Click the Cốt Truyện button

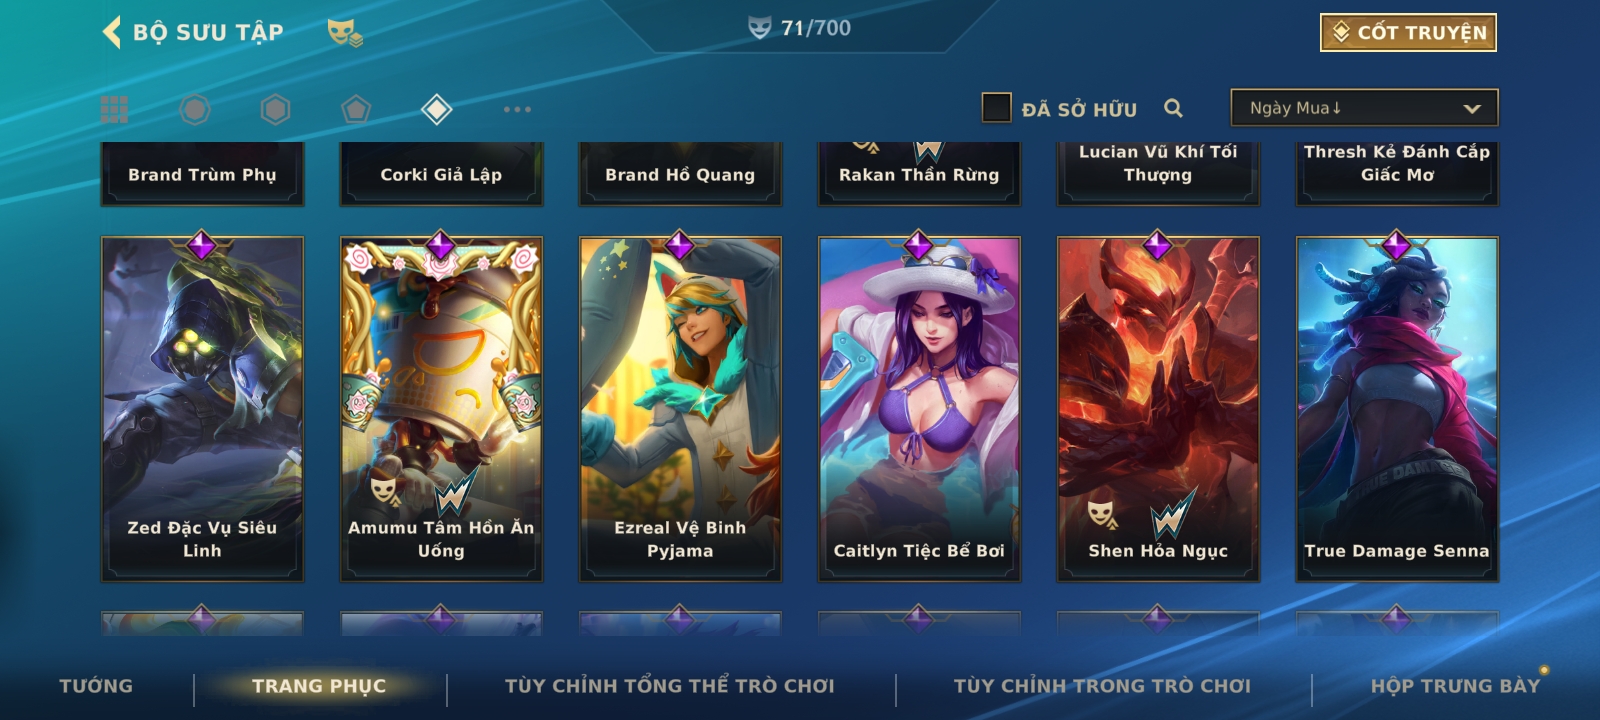coord(1408,32)
